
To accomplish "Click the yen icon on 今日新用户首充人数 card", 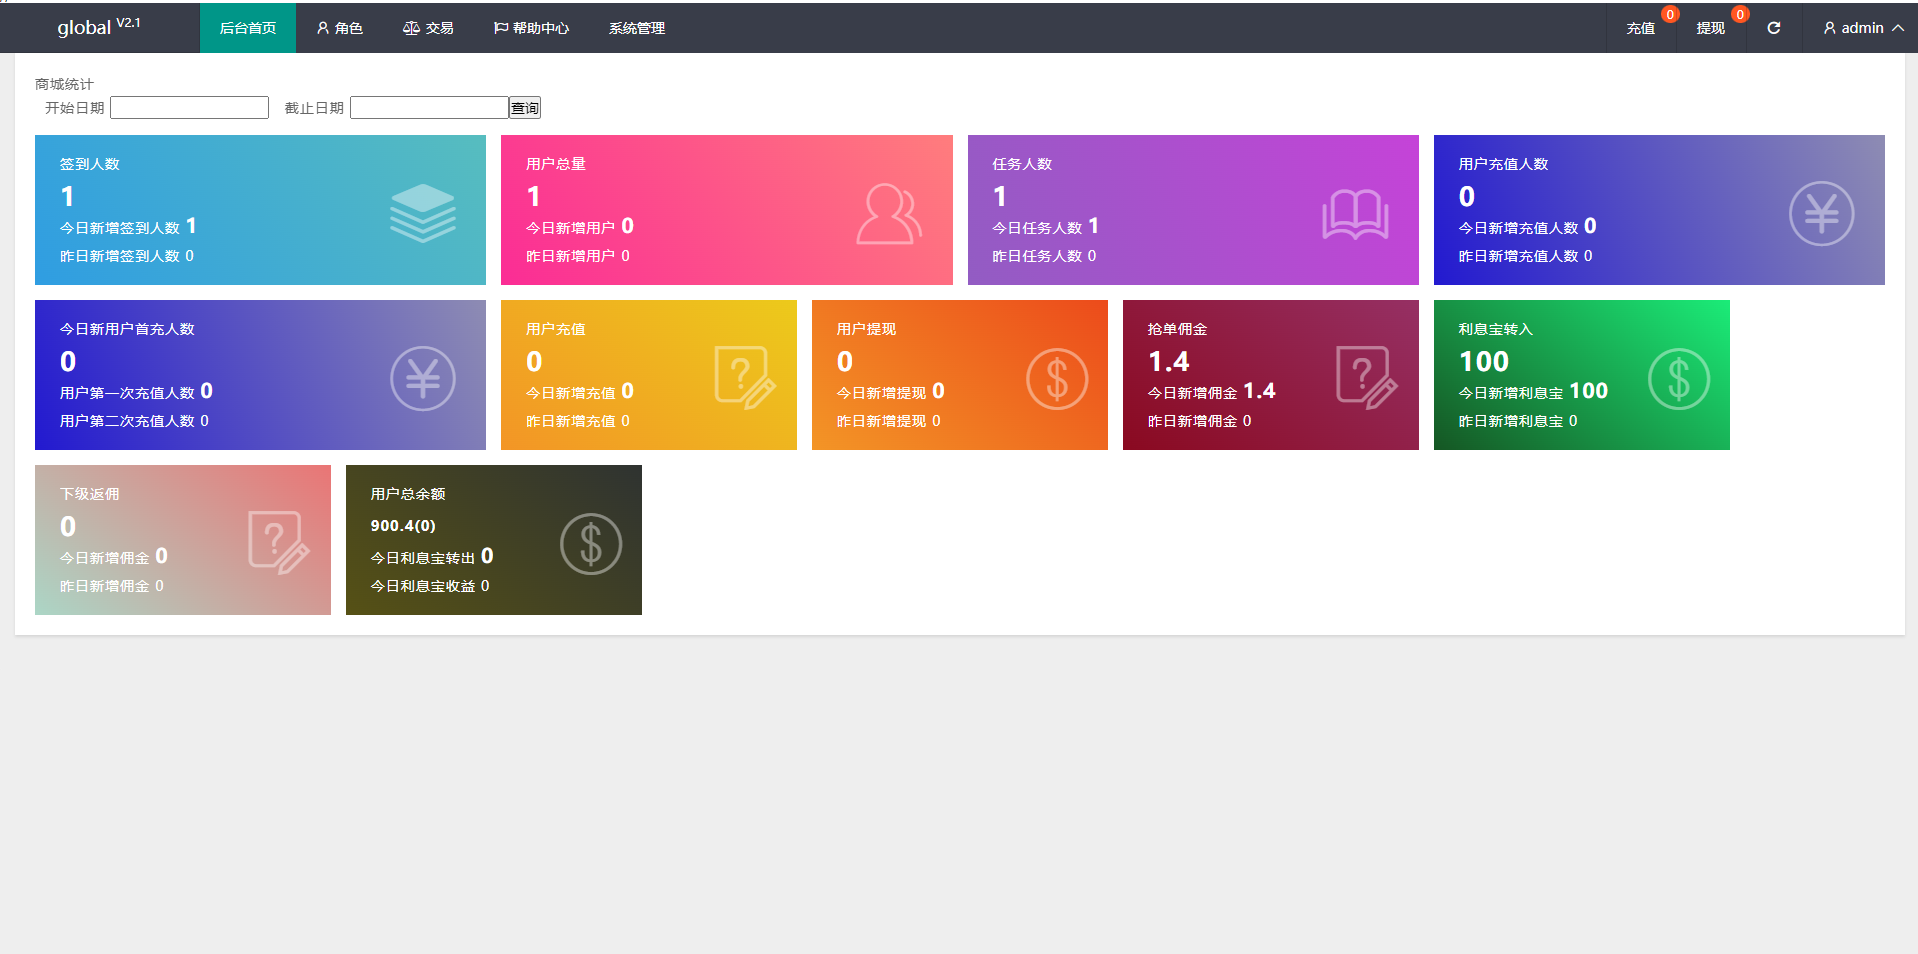I will point(423,378).
